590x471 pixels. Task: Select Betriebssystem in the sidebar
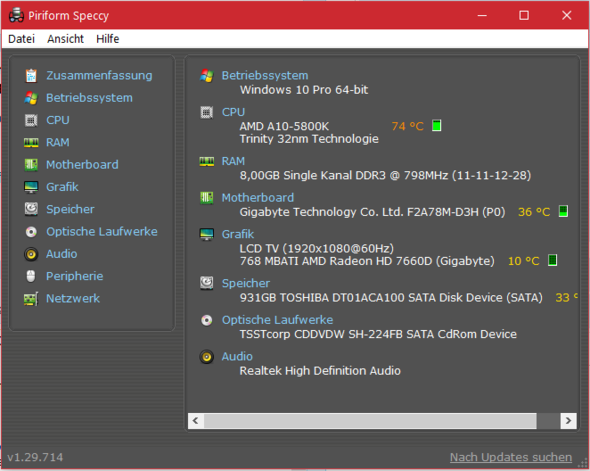[x=89, y=98]
